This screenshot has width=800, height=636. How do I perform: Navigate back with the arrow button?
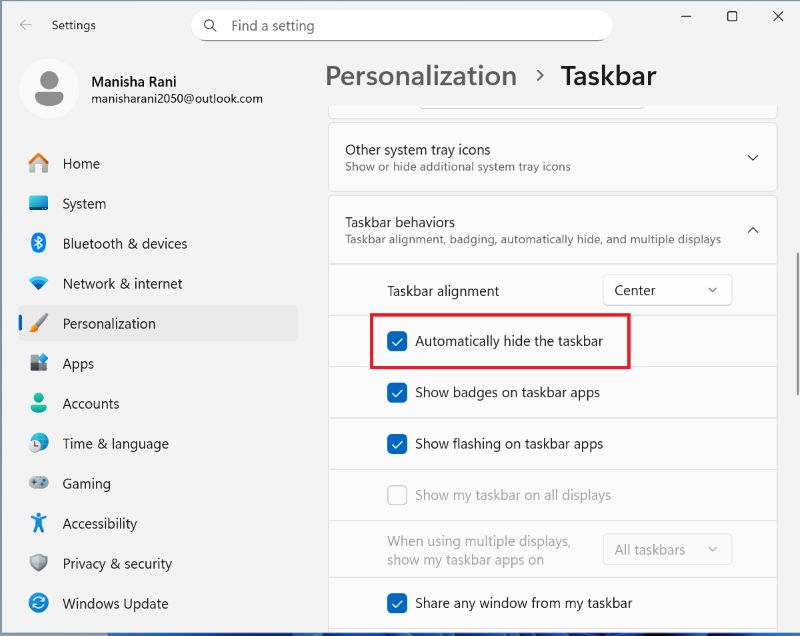(25, 25)
